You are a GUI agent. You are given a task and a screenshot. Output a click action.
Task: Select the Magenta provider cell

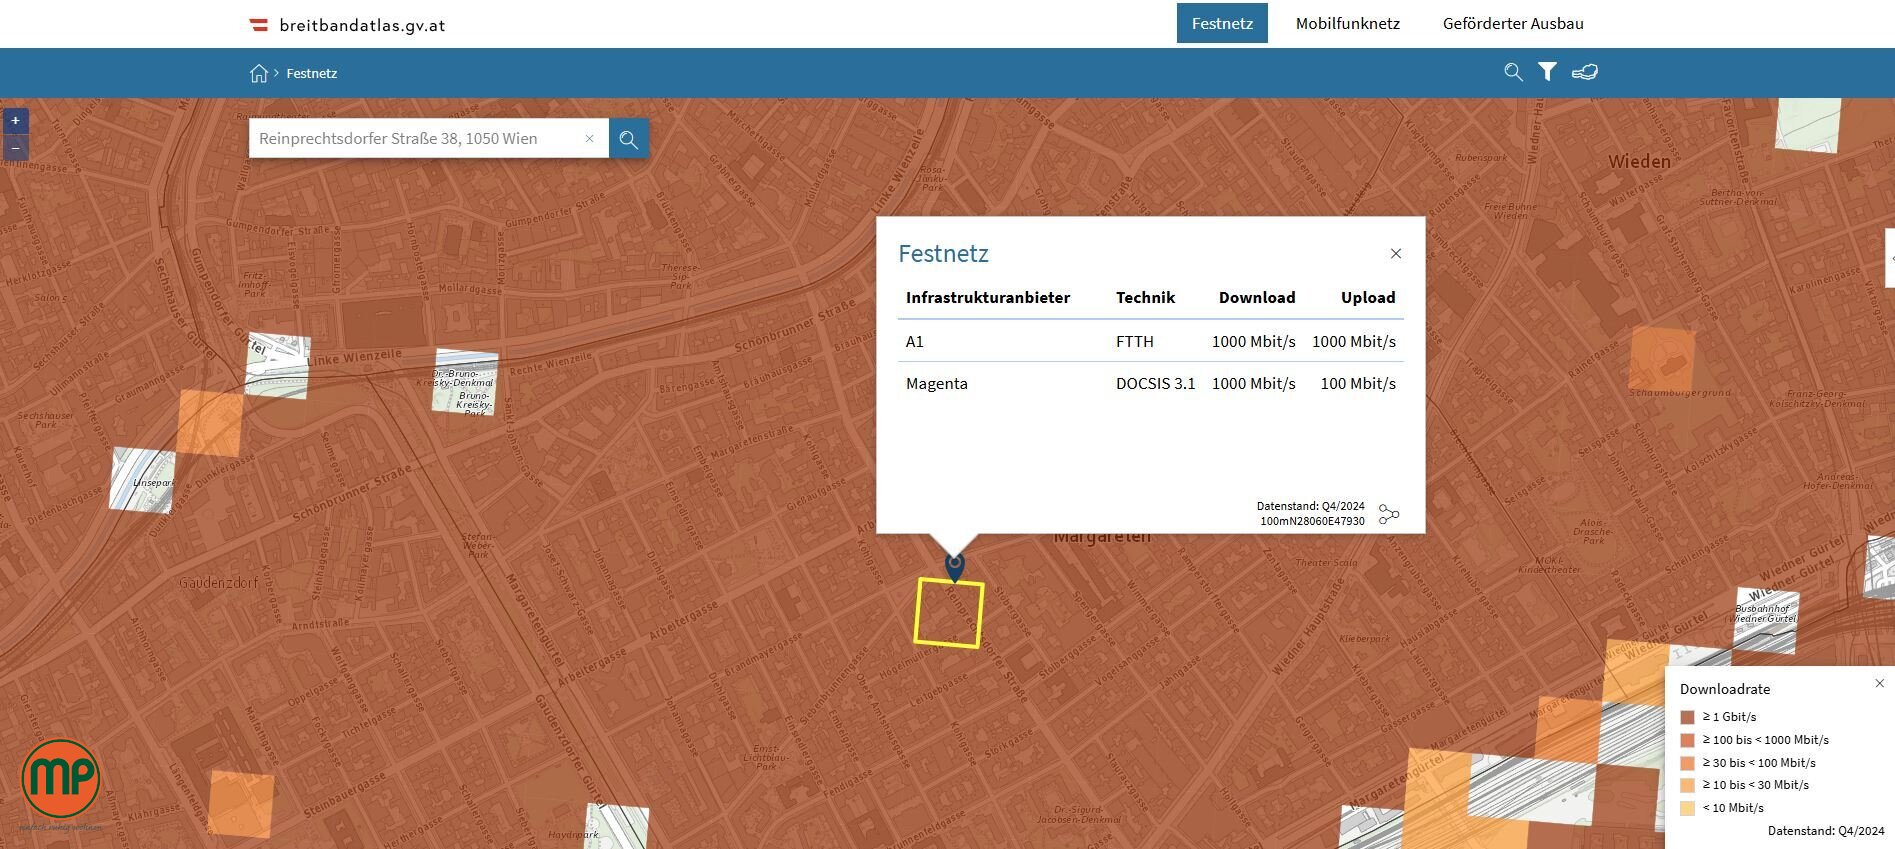(x=937, y=383)
